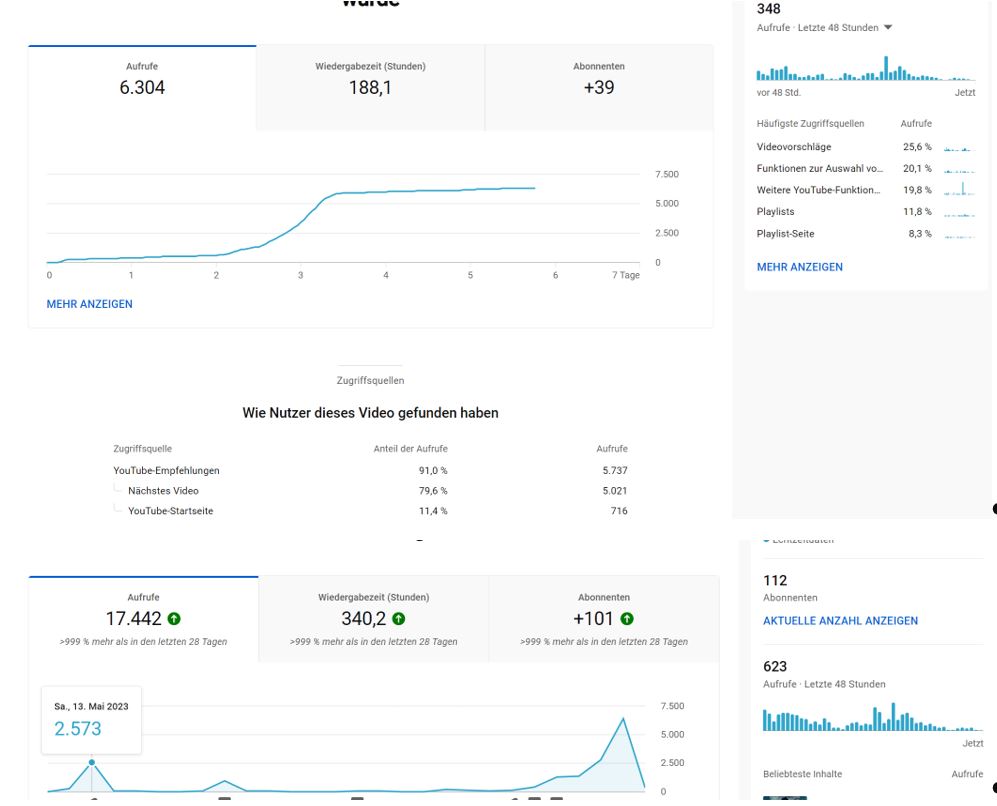This screenshot has width=997, height=806.
Task: Click sparkline icon in the Playlists row
Action: click(x=958, y=212)
